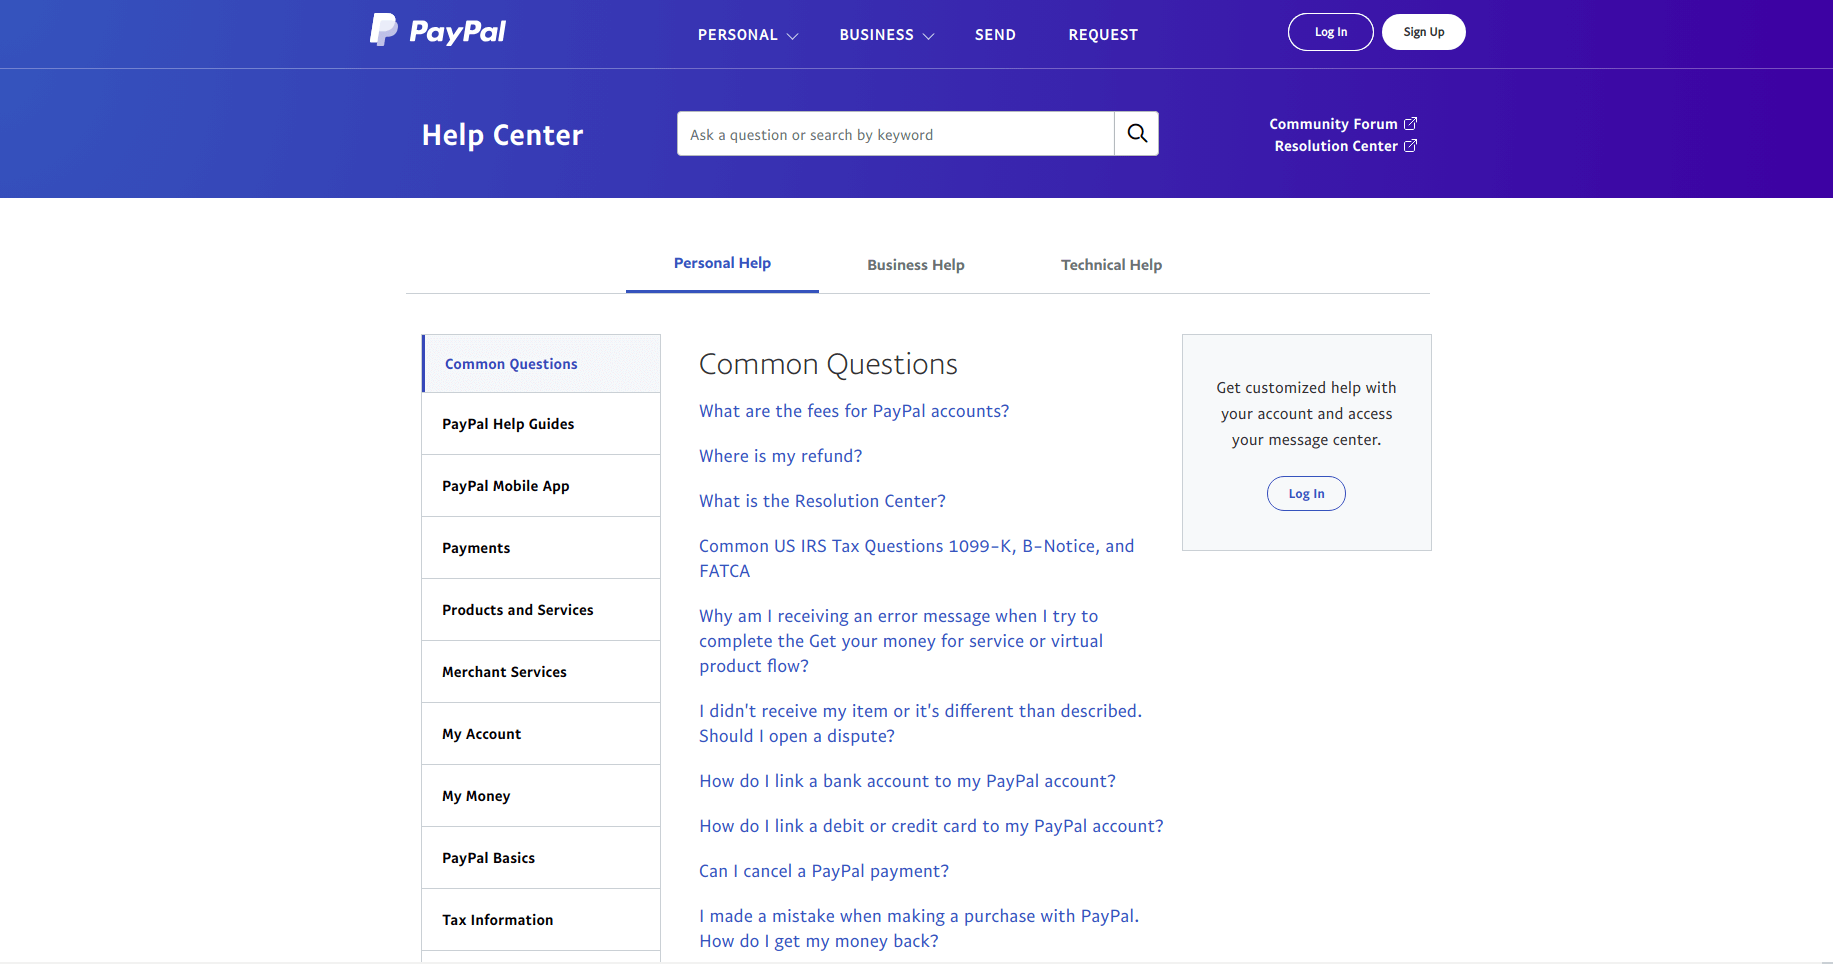Click the header Log In button
The width and height of the screenshot is (1833, 964).
tap(1330, 32)
